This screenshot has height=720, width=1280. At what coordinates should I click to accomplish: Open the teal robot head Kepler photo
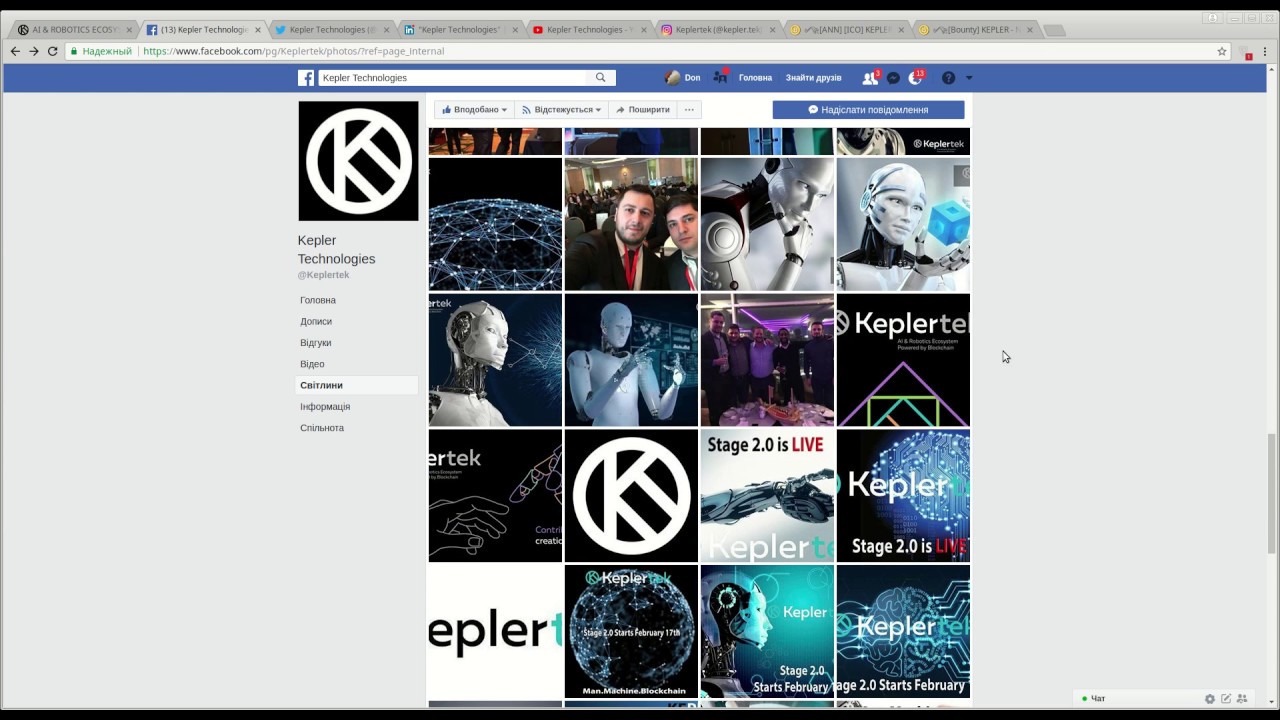[x=767, y=632]
